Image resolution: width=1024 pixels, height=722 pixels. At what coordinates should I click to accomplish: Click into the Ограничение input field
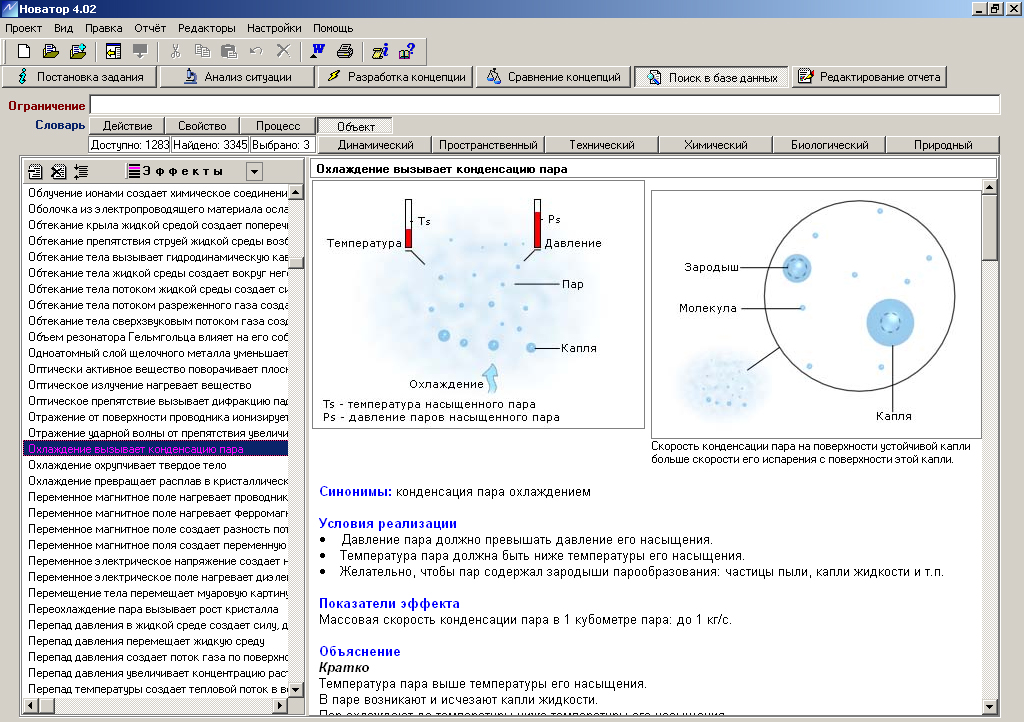tap(545, 105)
